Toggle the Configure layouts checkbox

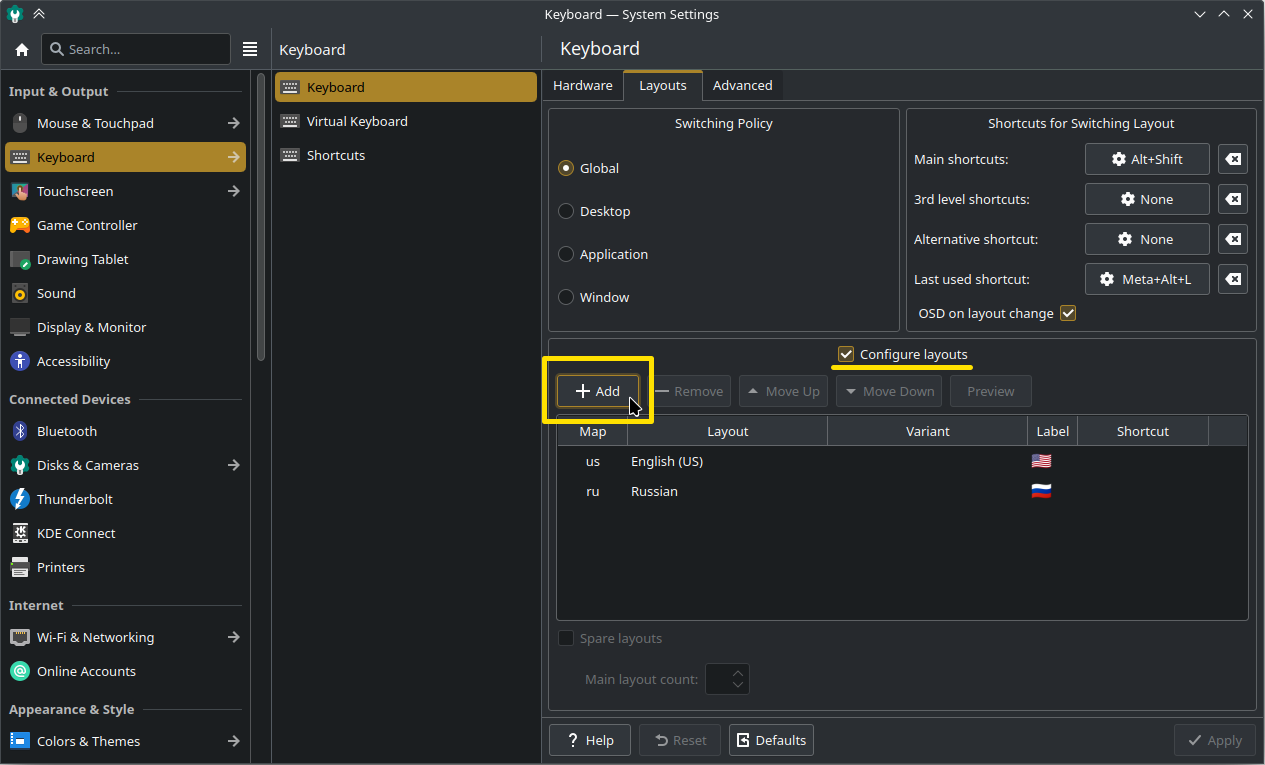[846, 354]
